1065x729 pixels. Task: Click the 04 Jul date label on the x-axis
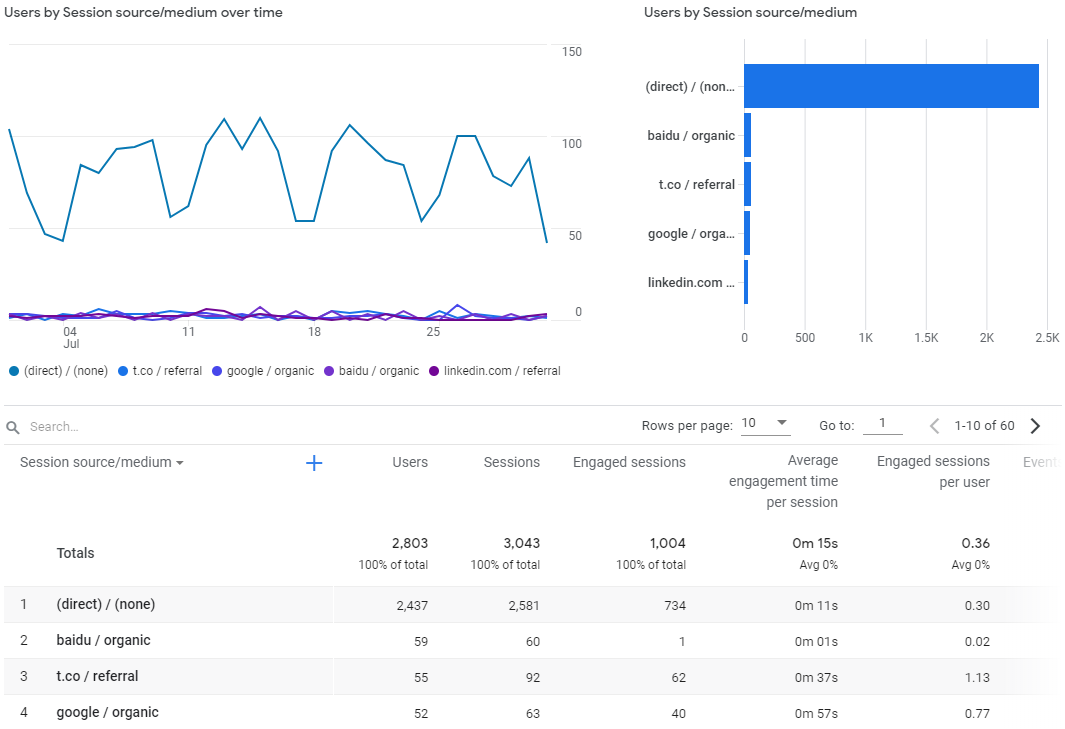point(71,337)
